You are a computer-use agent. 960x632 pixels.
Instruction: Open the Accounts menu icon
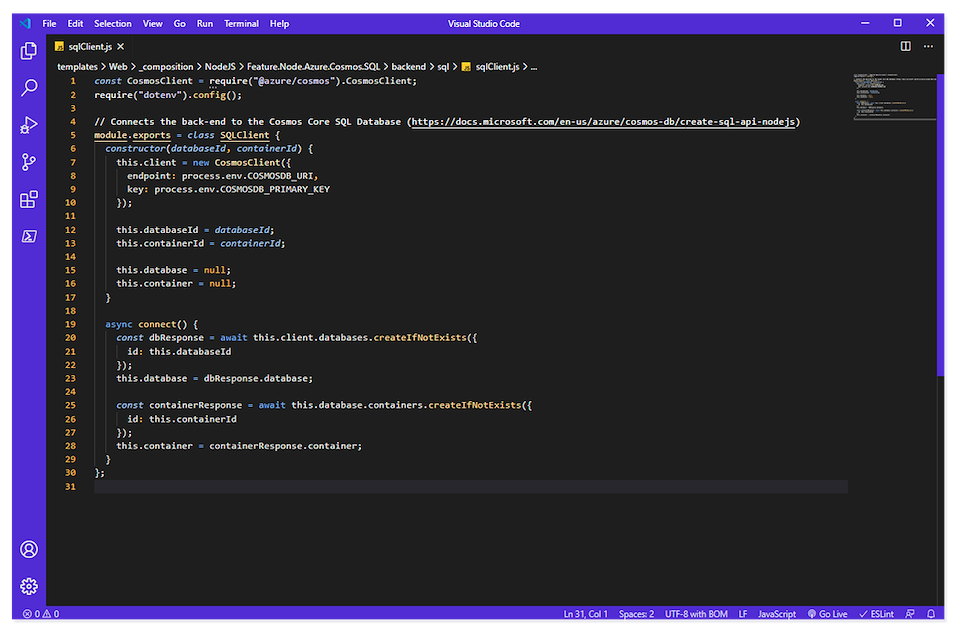[29, 549]
